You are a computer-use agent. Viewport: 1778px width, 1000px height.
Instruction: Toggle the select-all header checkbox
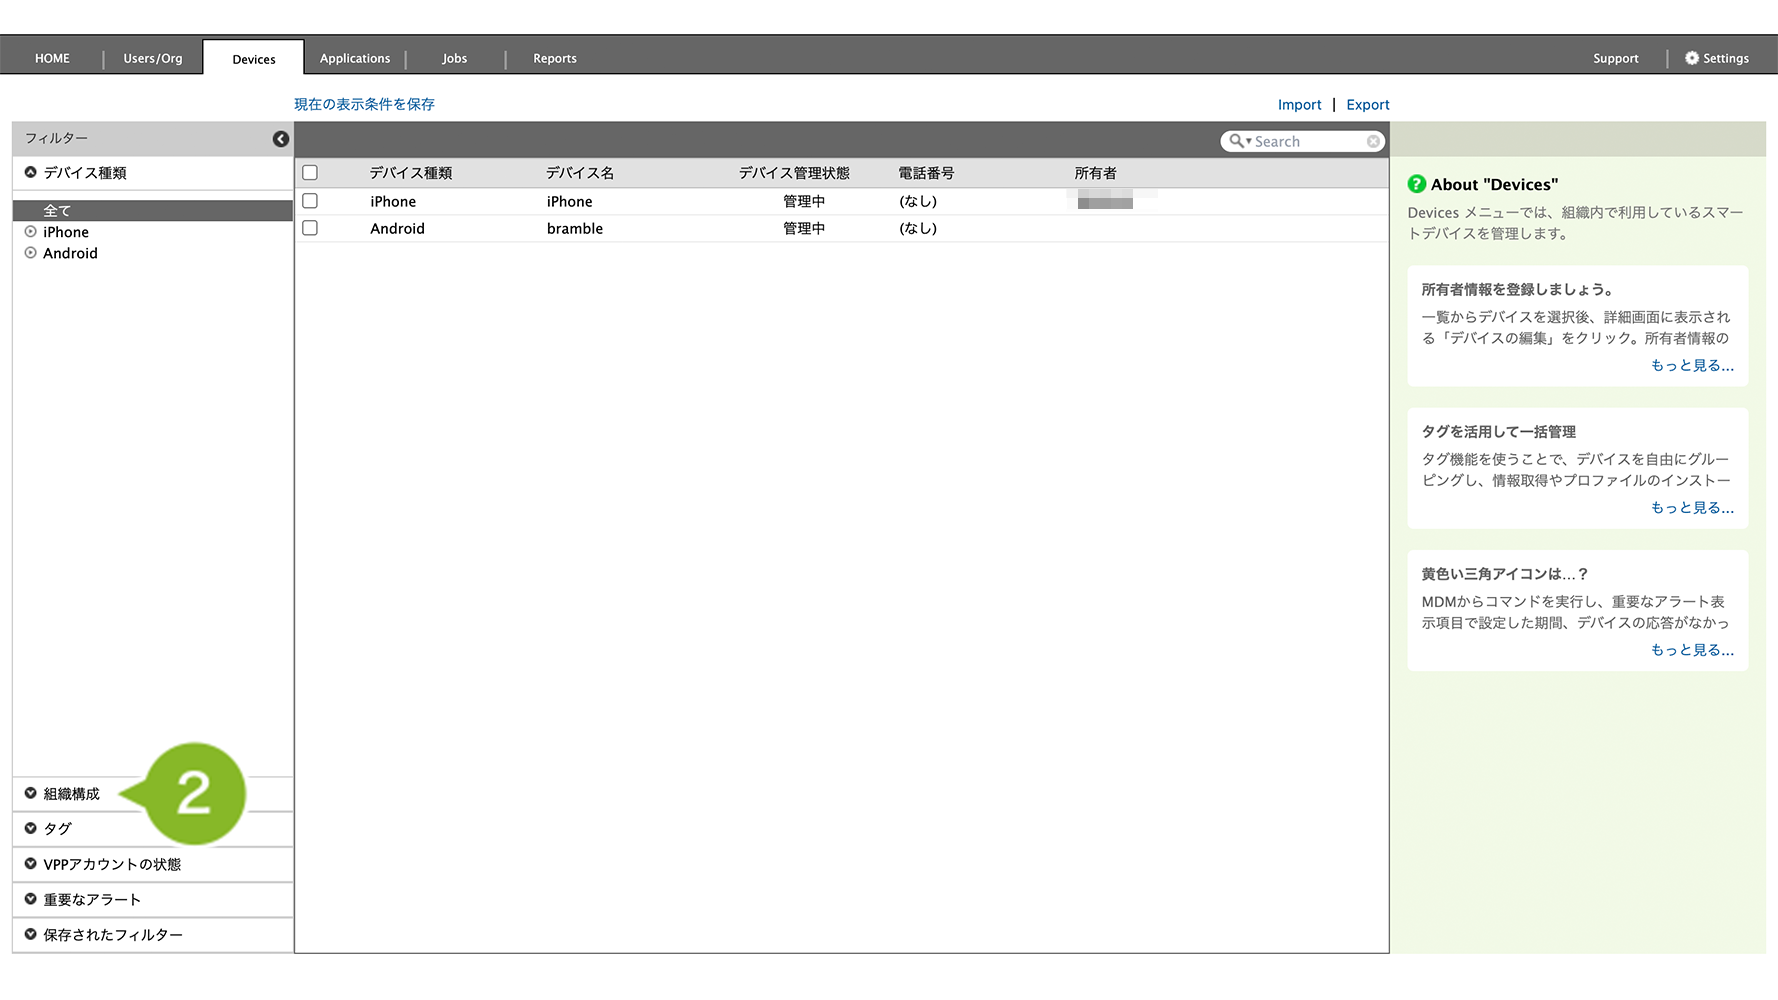310,173
